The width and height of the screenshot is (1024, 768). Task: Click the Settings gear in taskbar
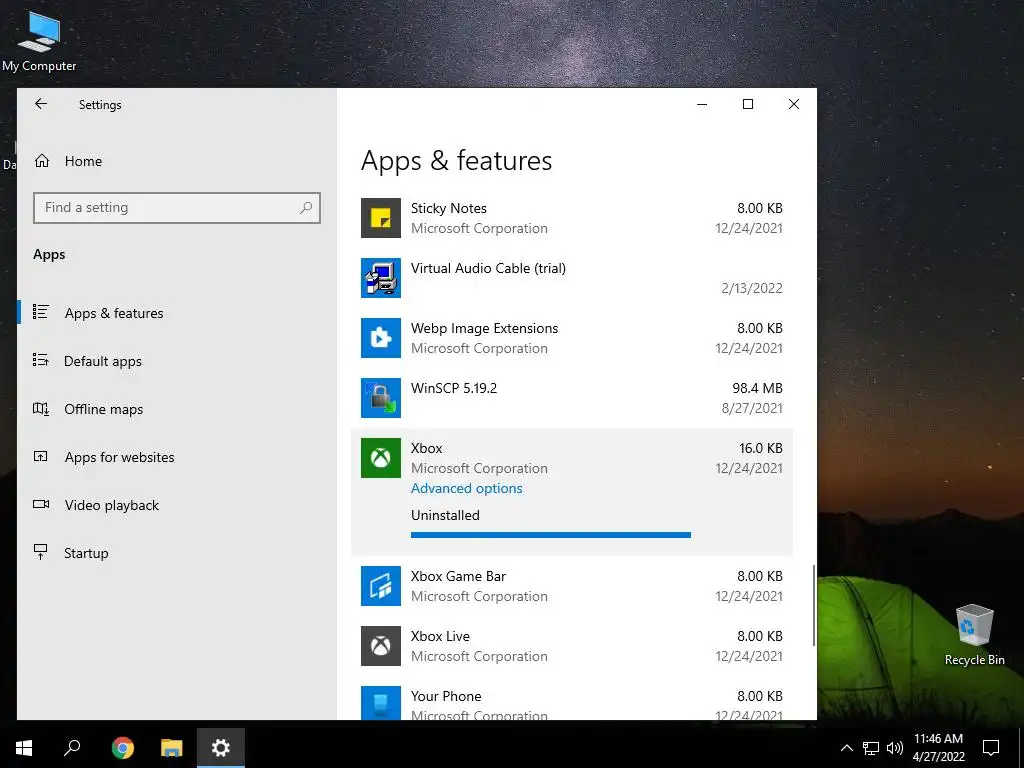[x=221, y=748]
